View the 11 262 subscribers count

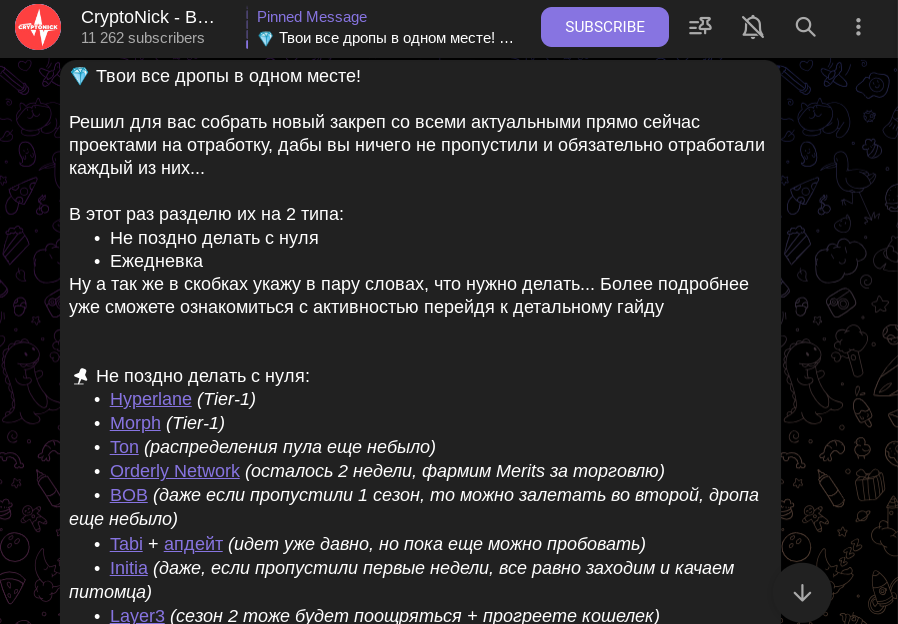142,38
